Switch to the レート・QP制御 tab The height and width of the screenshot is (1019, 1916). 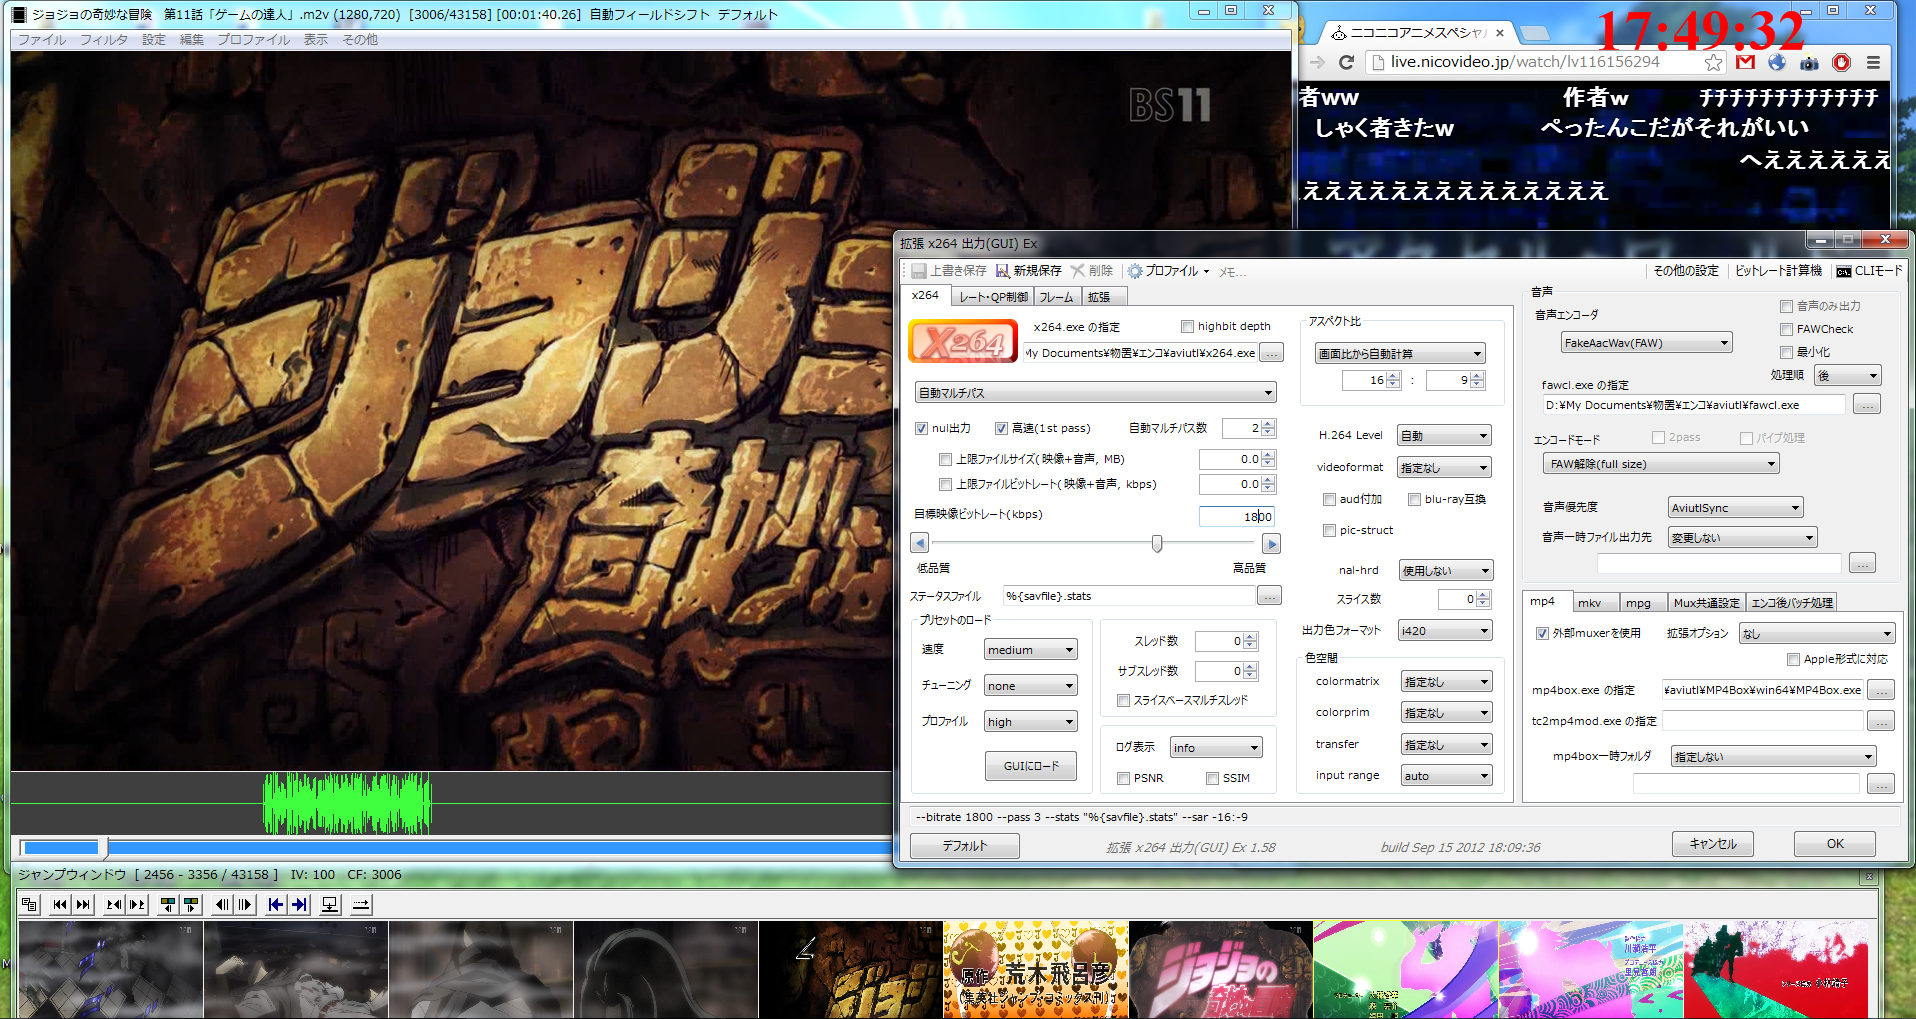992,297
